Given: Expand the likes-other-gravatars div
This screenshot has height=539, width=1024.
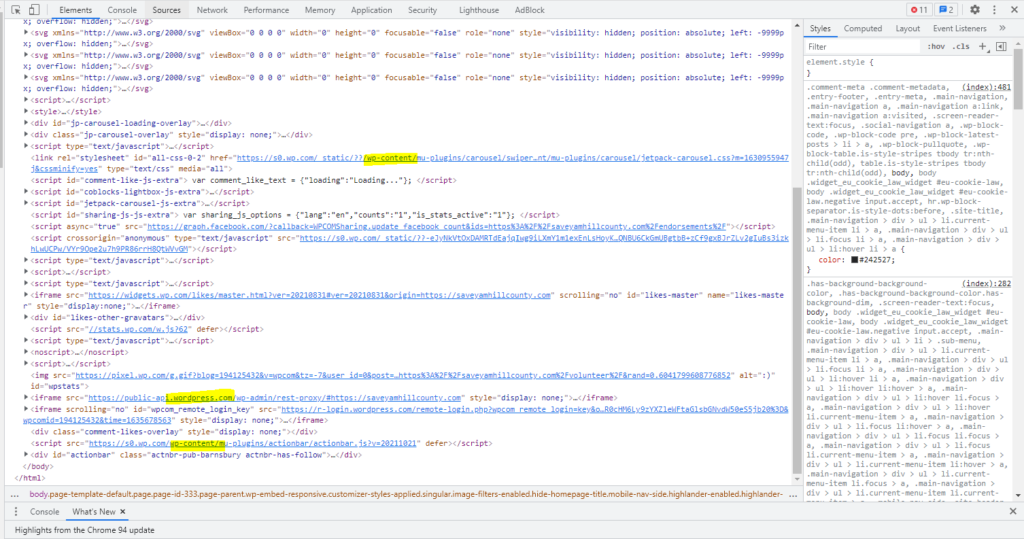Looking at the screenshot, I should (x=26, y=318).
